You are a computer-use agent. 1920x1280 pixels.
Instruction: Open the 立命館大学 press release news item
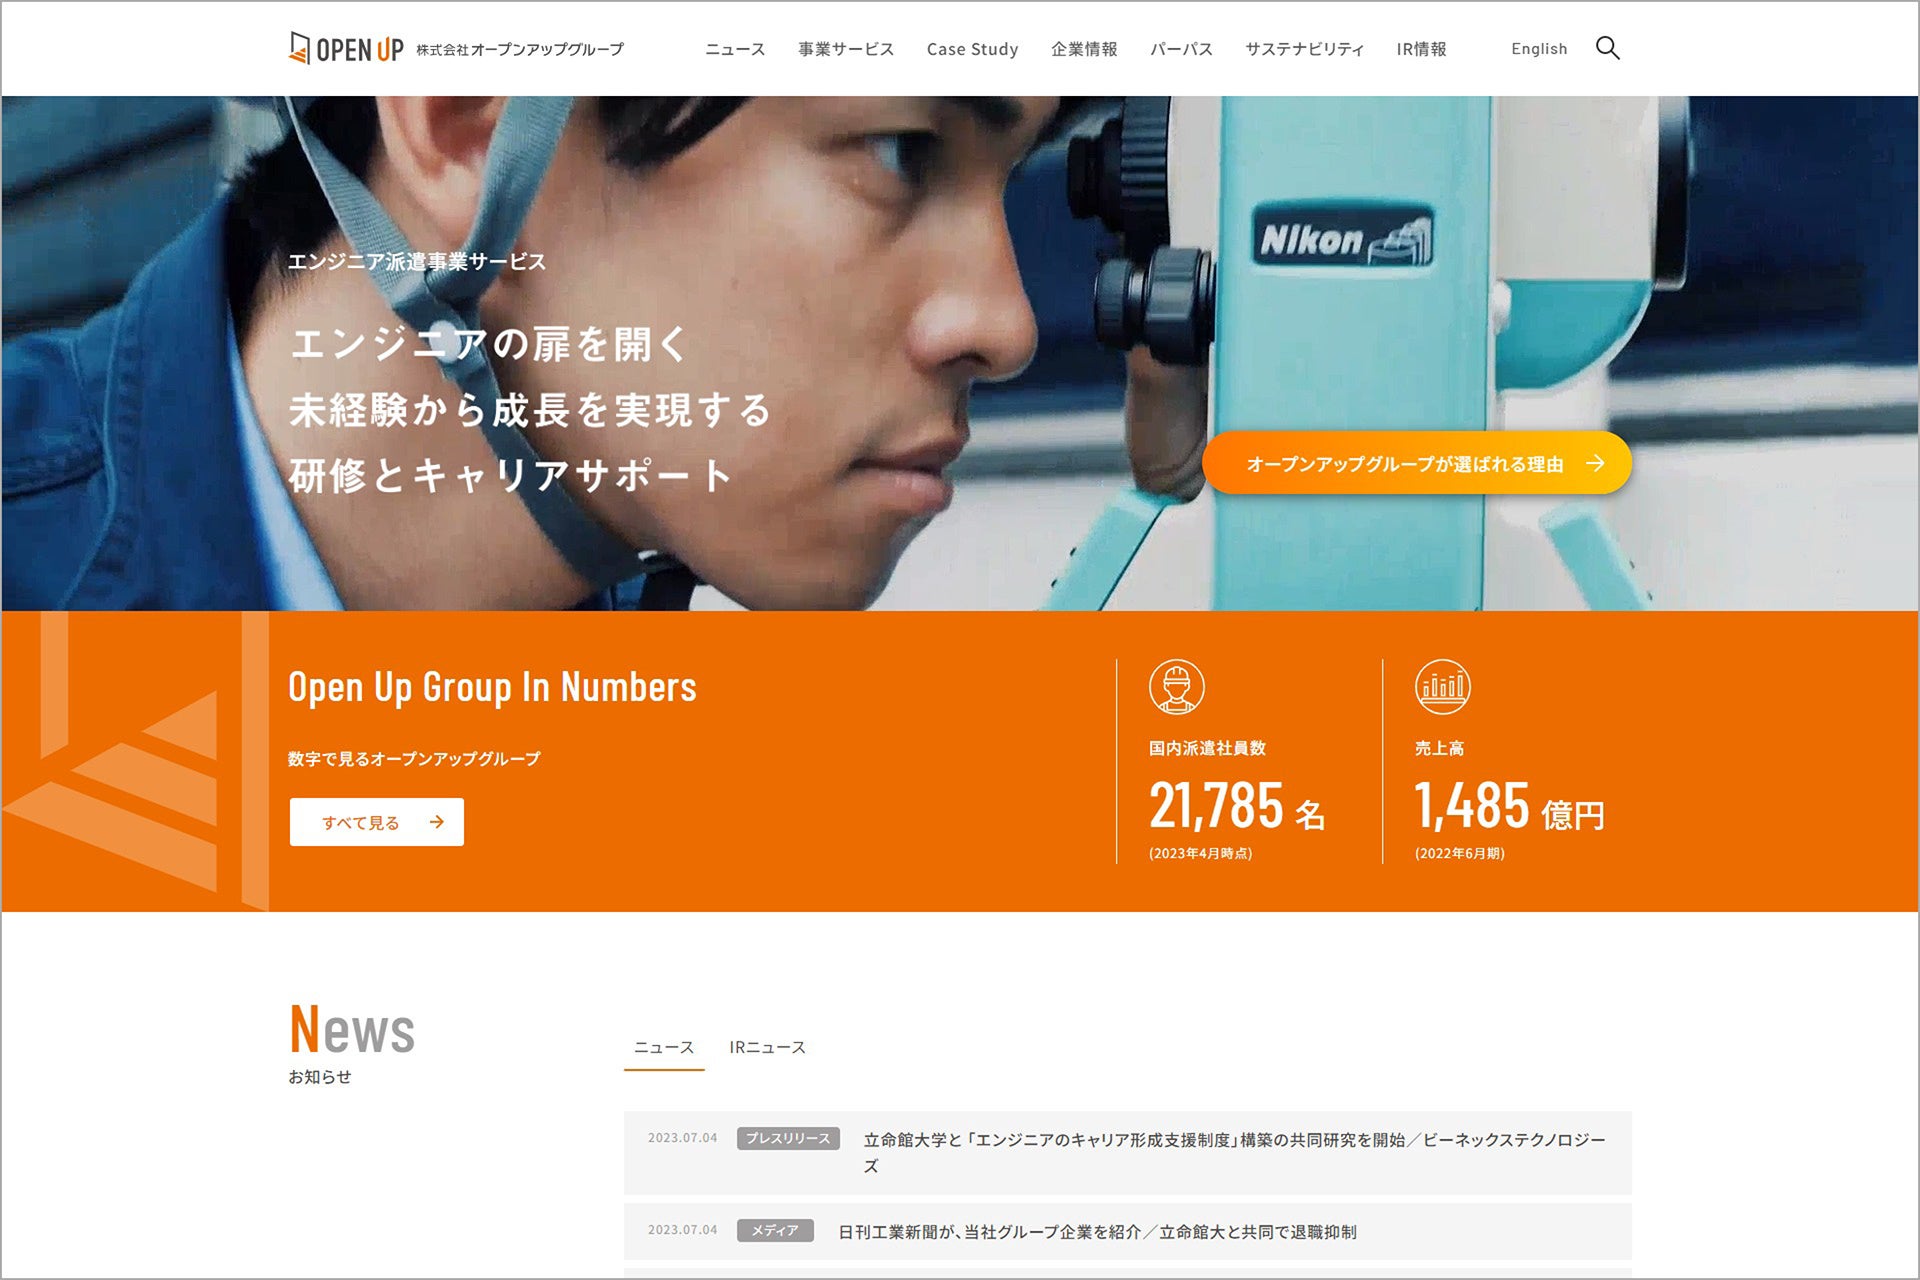1234,1140
